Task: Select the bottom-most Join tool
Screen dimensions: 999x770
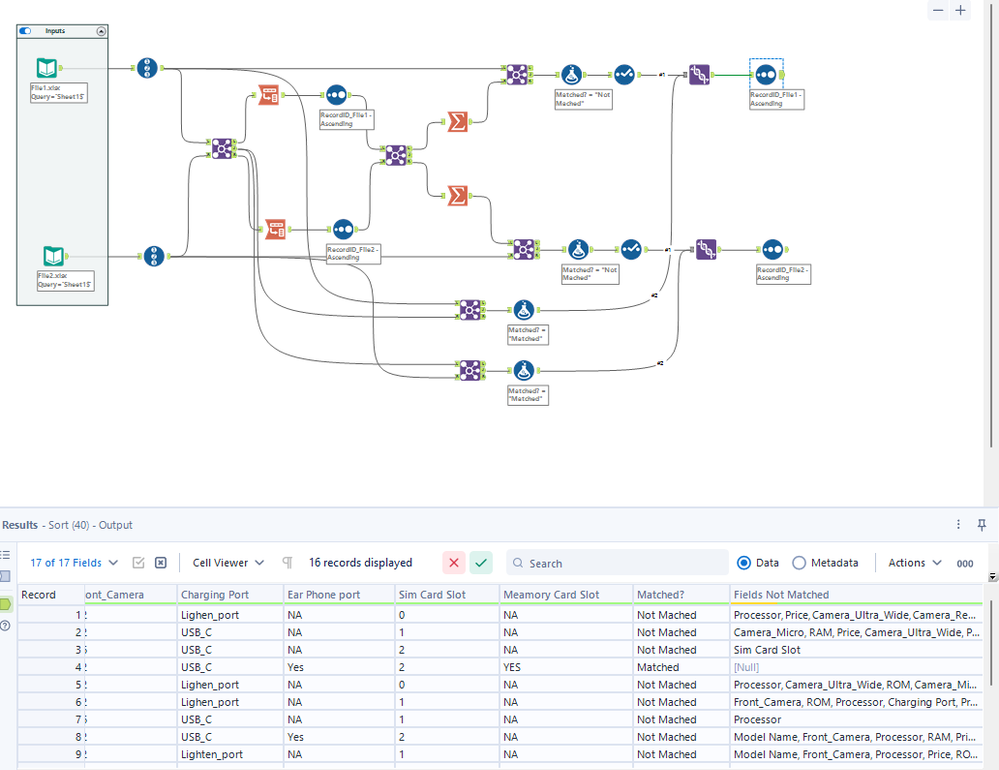Action: [x=470, y=370]
